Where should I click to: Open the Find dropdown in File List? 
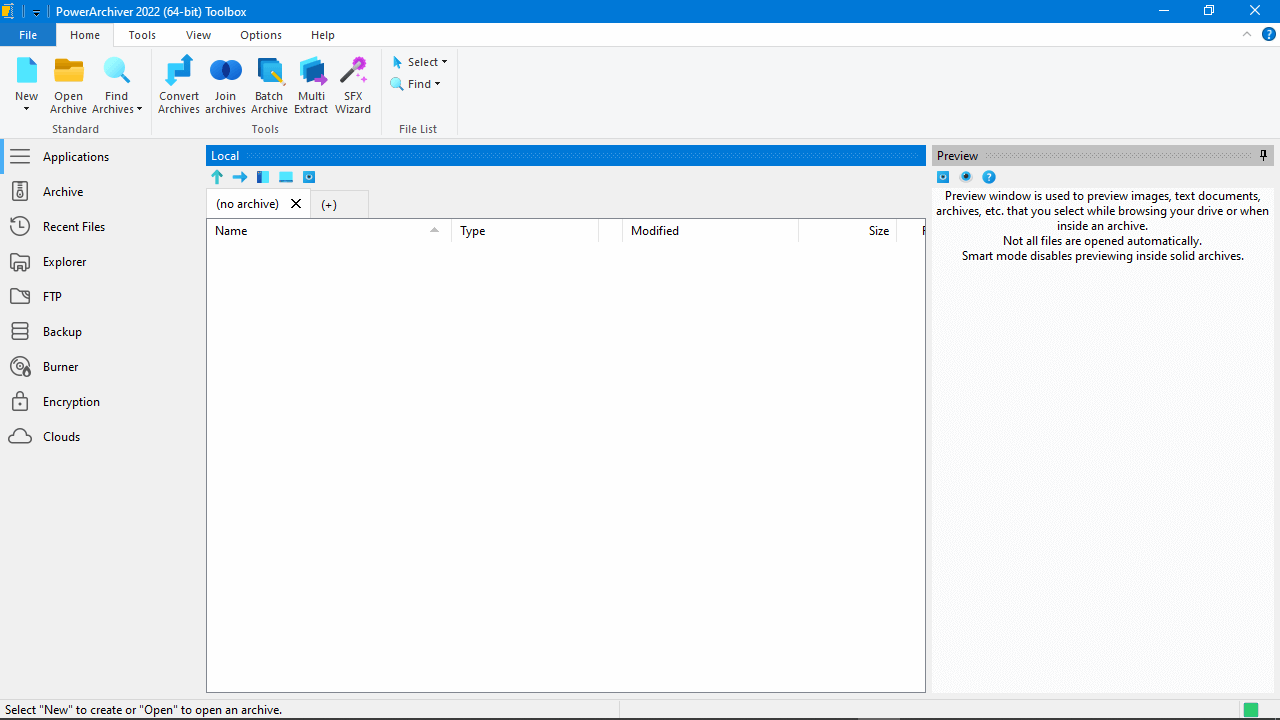[416, 84]
